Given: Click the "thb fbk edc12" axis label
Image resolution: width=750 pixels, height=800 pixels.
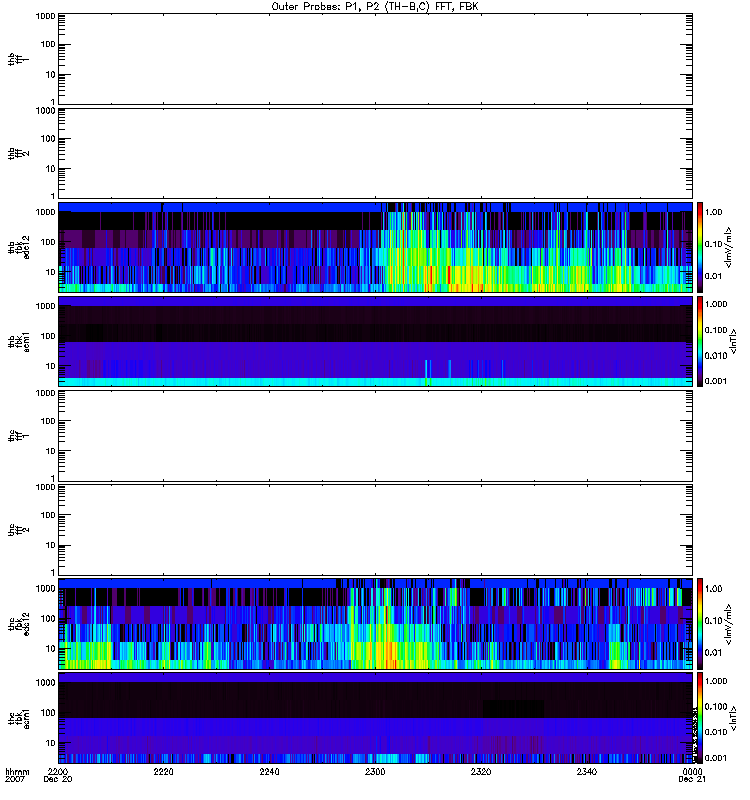Looking at the screenshot, I should [x=18, y=247].
